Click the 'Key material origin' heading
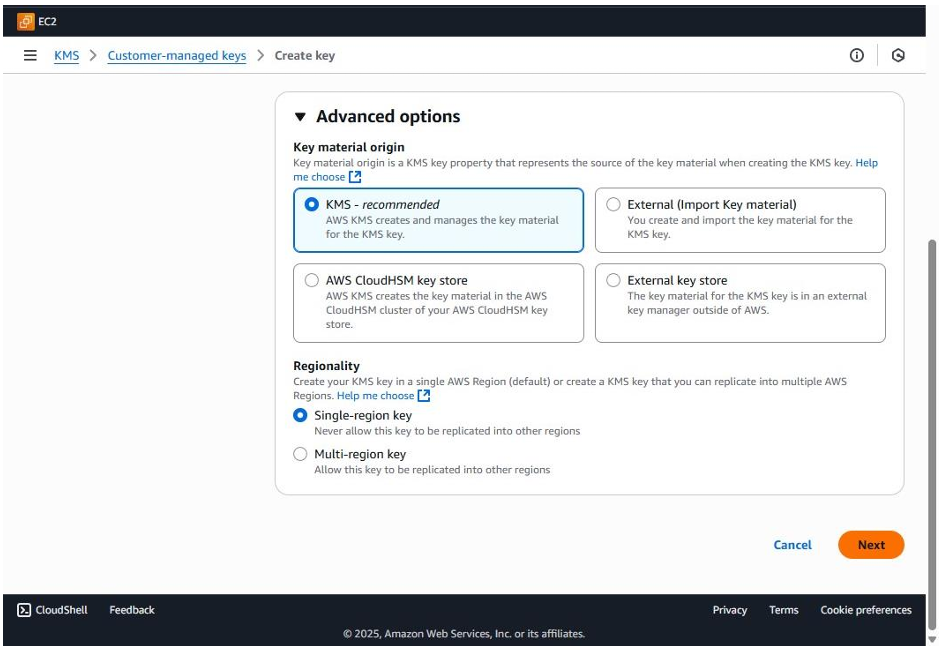This screenshot has height=652, width=943. click(x=349, y=147)
